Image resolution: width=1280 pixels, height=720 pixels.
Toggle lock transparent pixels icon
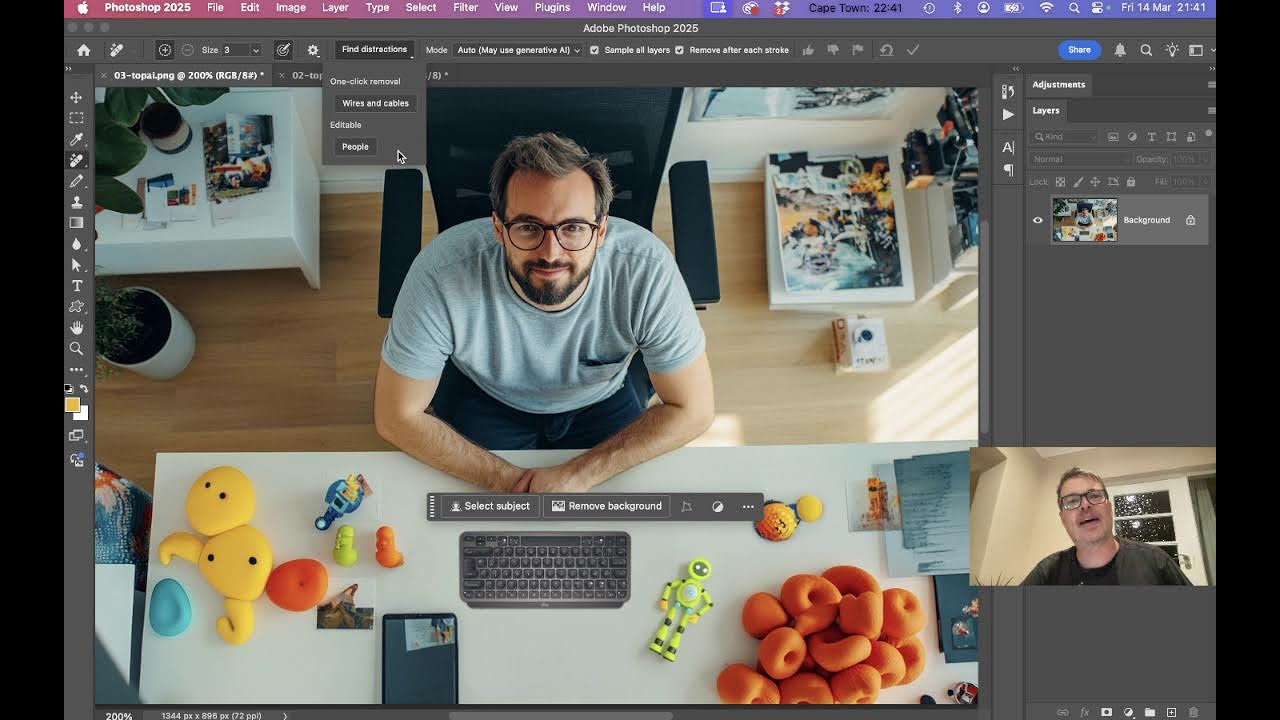click(1060, 182)
